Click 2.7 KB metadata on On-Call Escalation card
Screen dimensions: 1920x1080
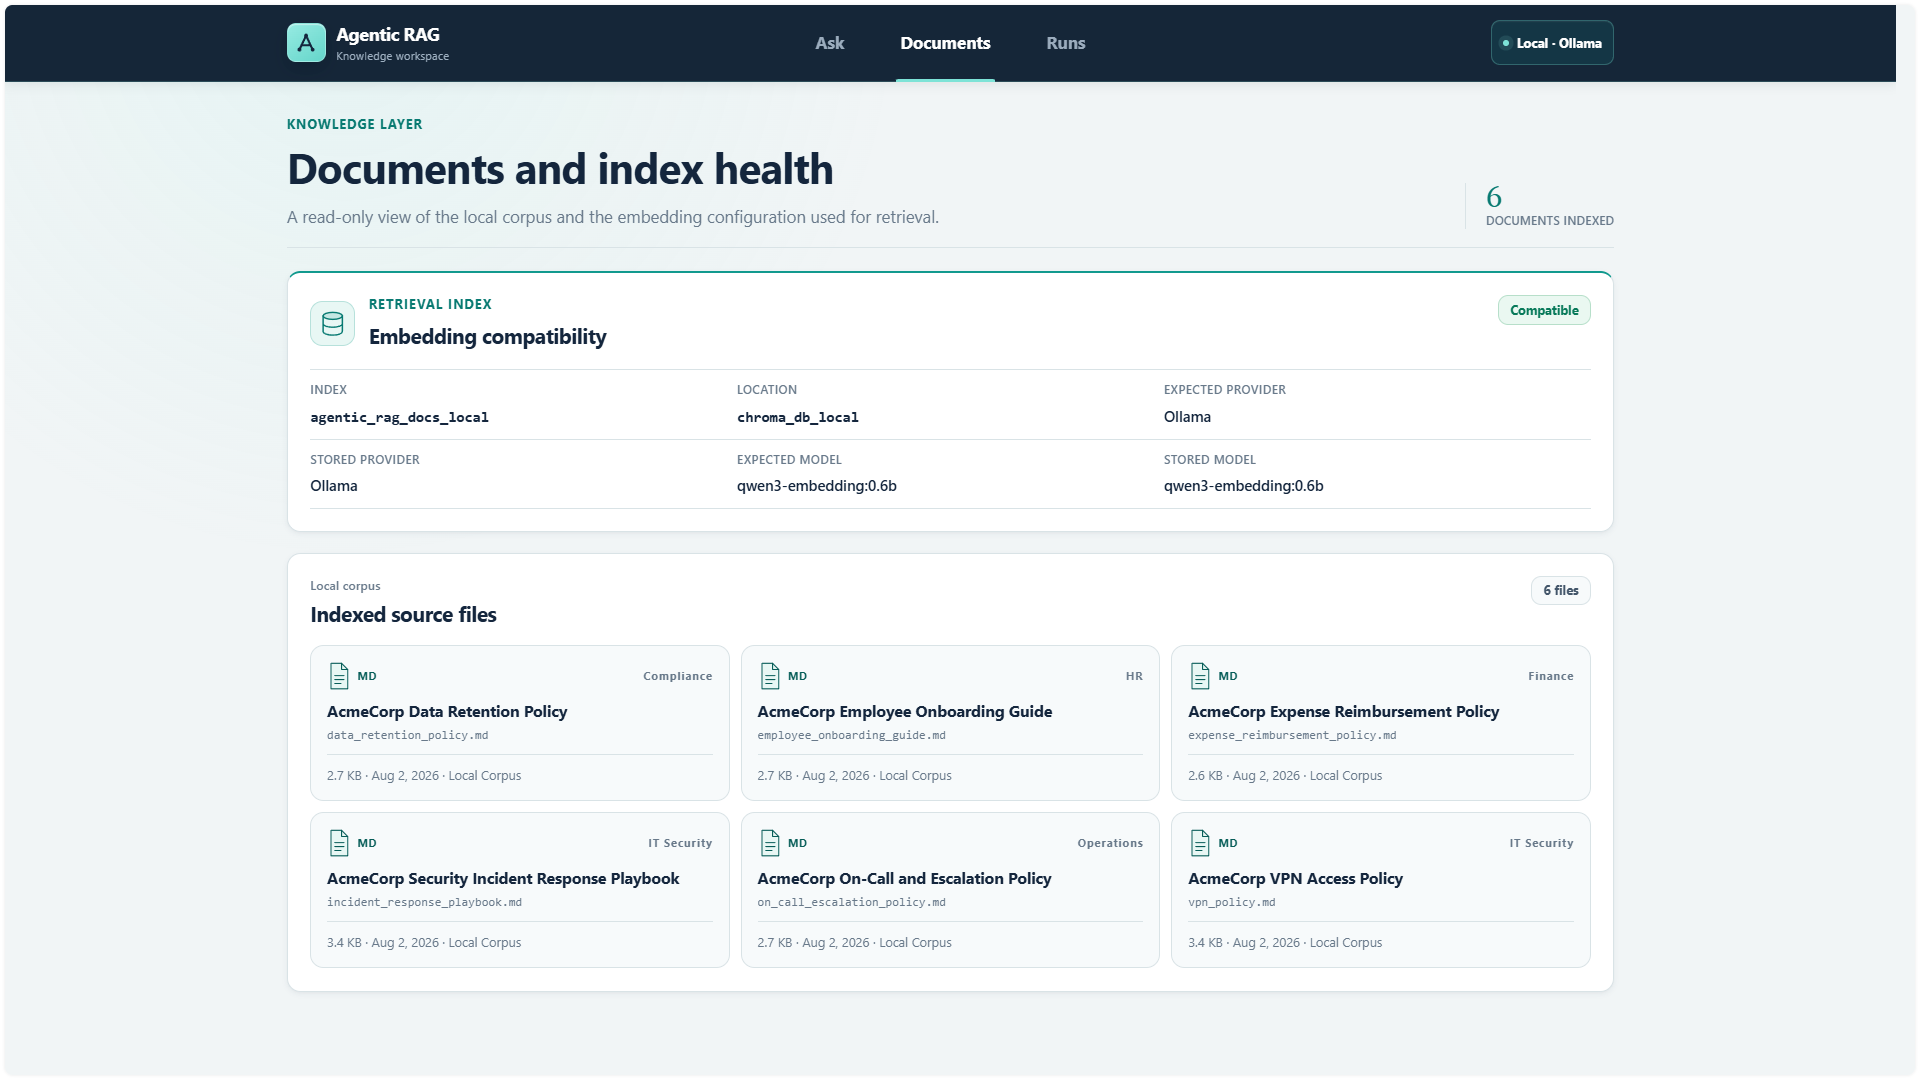click(854, 943)
